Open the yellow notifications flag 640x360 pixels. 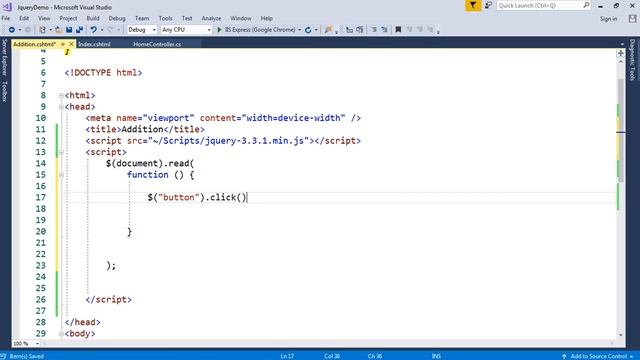pyautogui.click(x=473, y=6)
